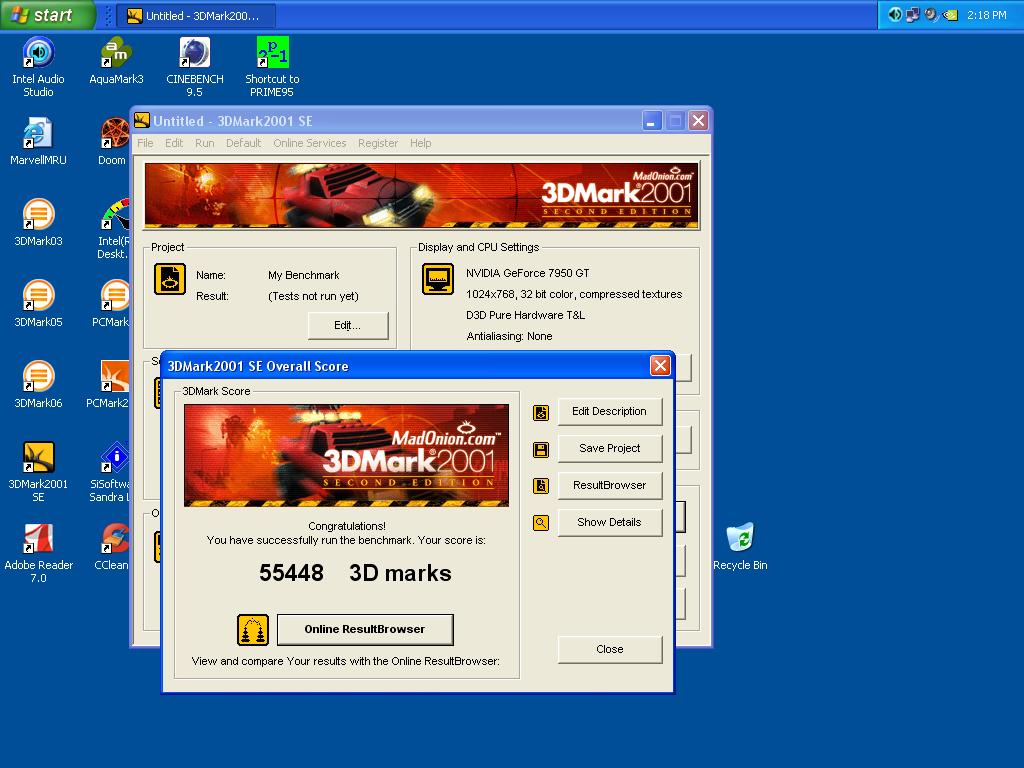Select the 3DMark2001 SE desktop icon

point(39,471)
